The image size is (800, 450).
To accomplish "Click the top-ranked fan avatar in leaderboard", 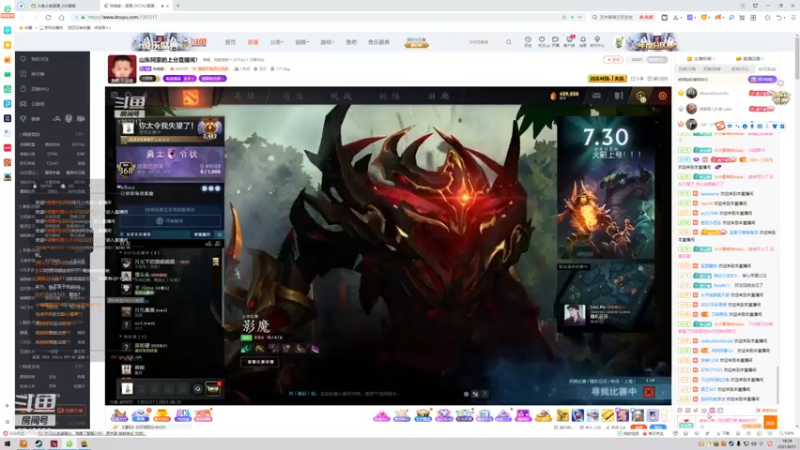I will pyautogui.click(x=691, y=93).
